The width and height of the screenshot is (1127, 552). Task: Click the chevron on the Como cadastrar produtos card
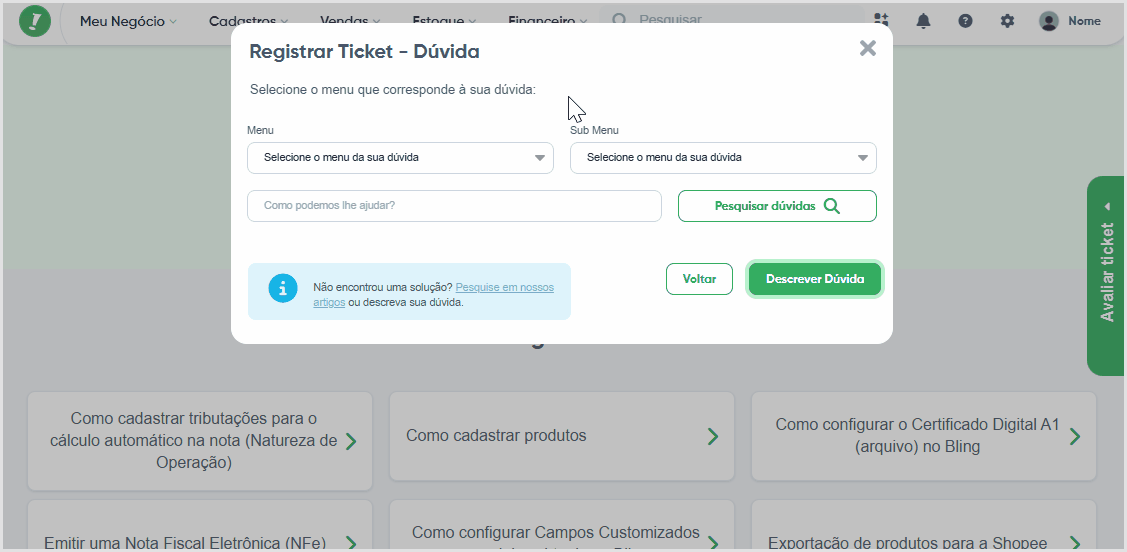pyautogui.click(x=712, y=436)
